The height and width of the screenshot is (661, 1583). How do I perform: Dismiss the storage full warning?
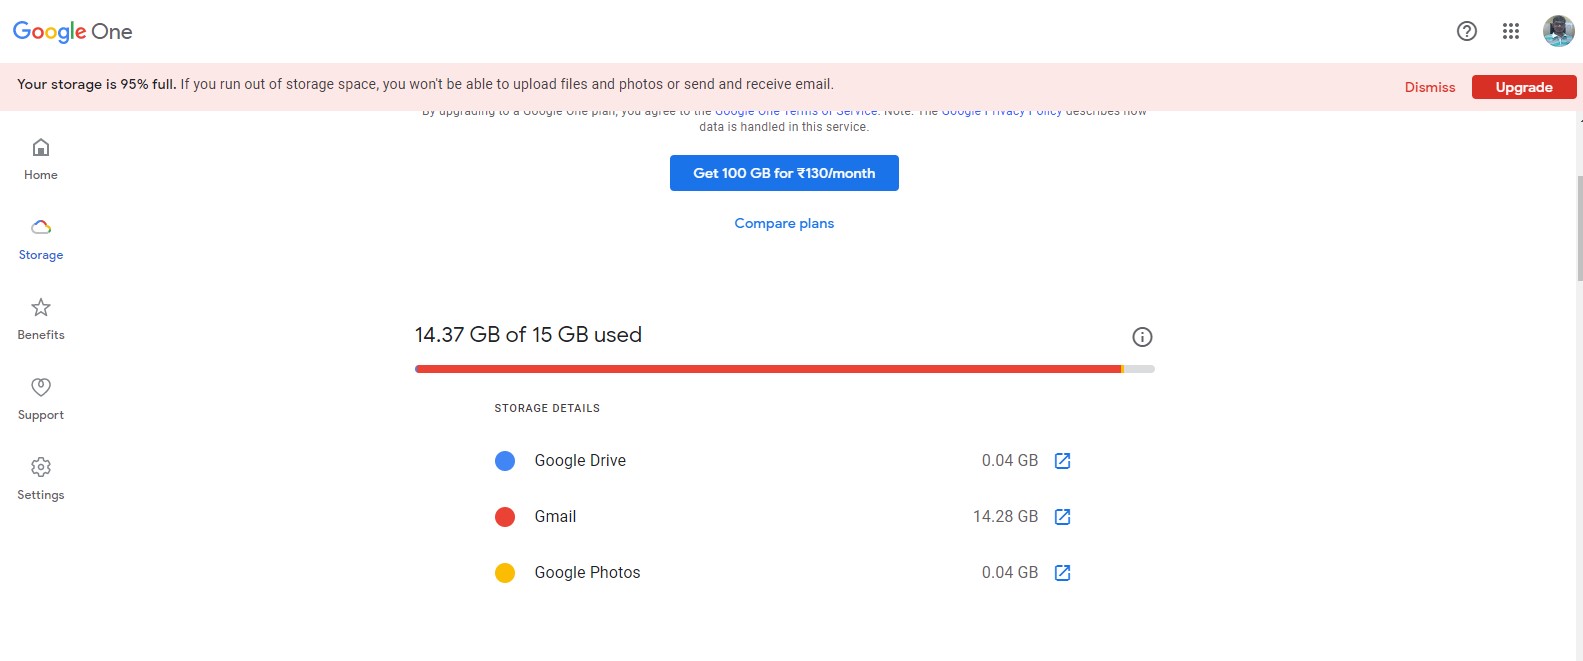pos(1430,87)
